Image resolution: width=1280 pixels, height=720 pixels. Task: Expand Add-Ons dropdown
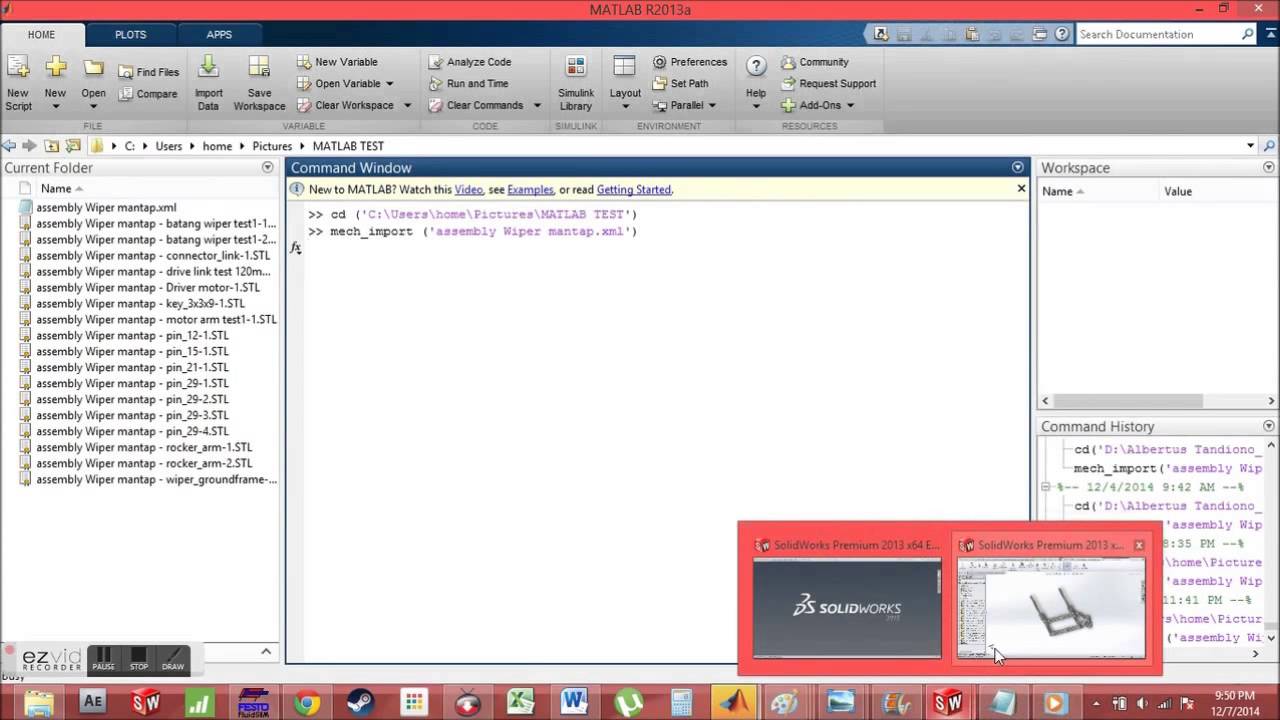click(x=850, y=106)
